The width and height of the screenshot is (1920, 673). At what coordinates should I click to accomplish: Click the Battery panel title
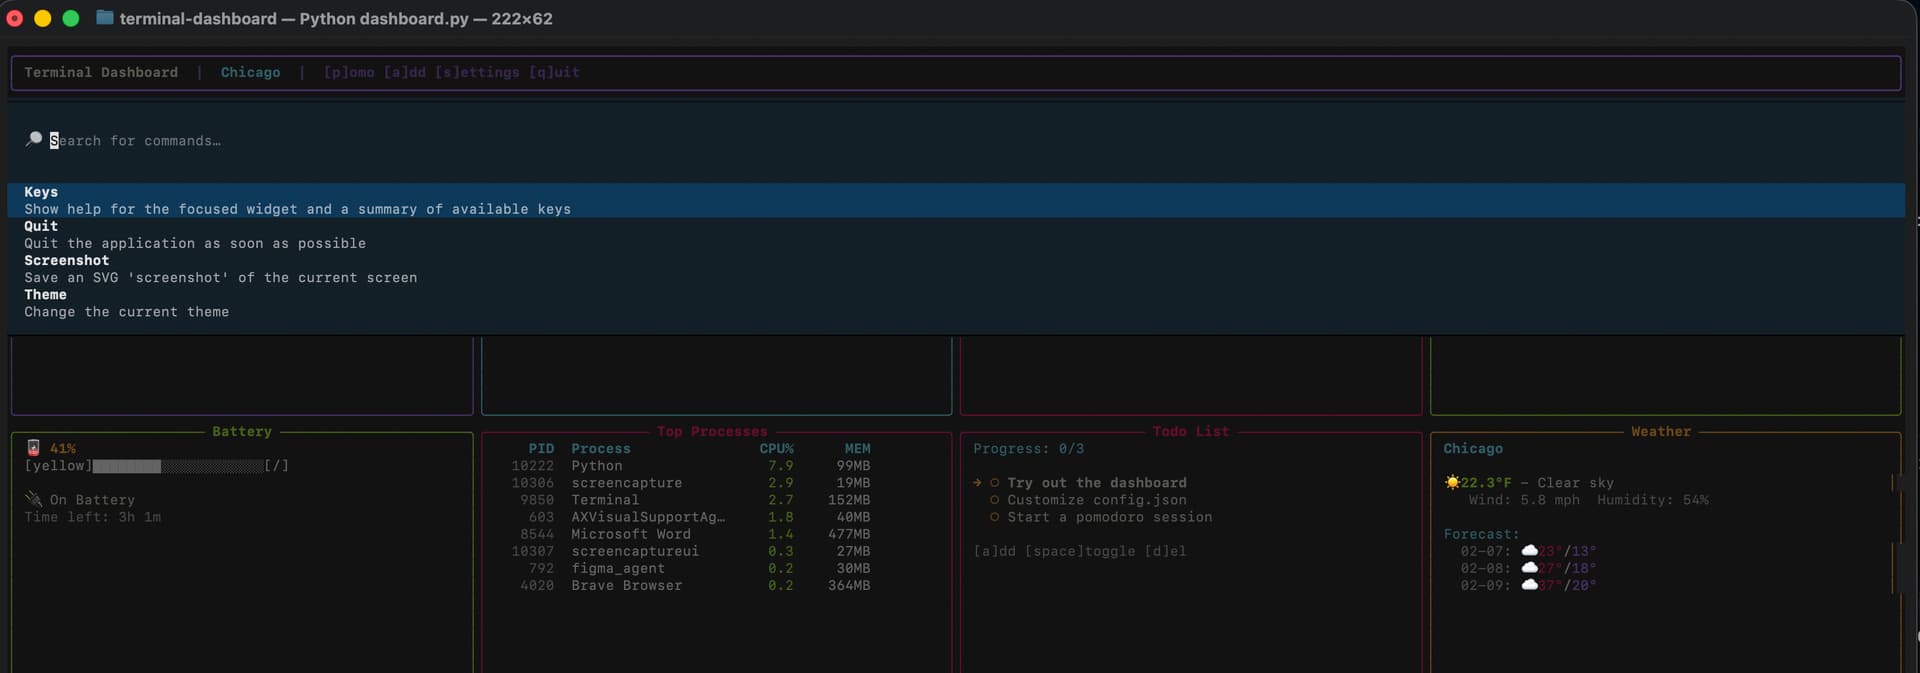coord(242,431)
